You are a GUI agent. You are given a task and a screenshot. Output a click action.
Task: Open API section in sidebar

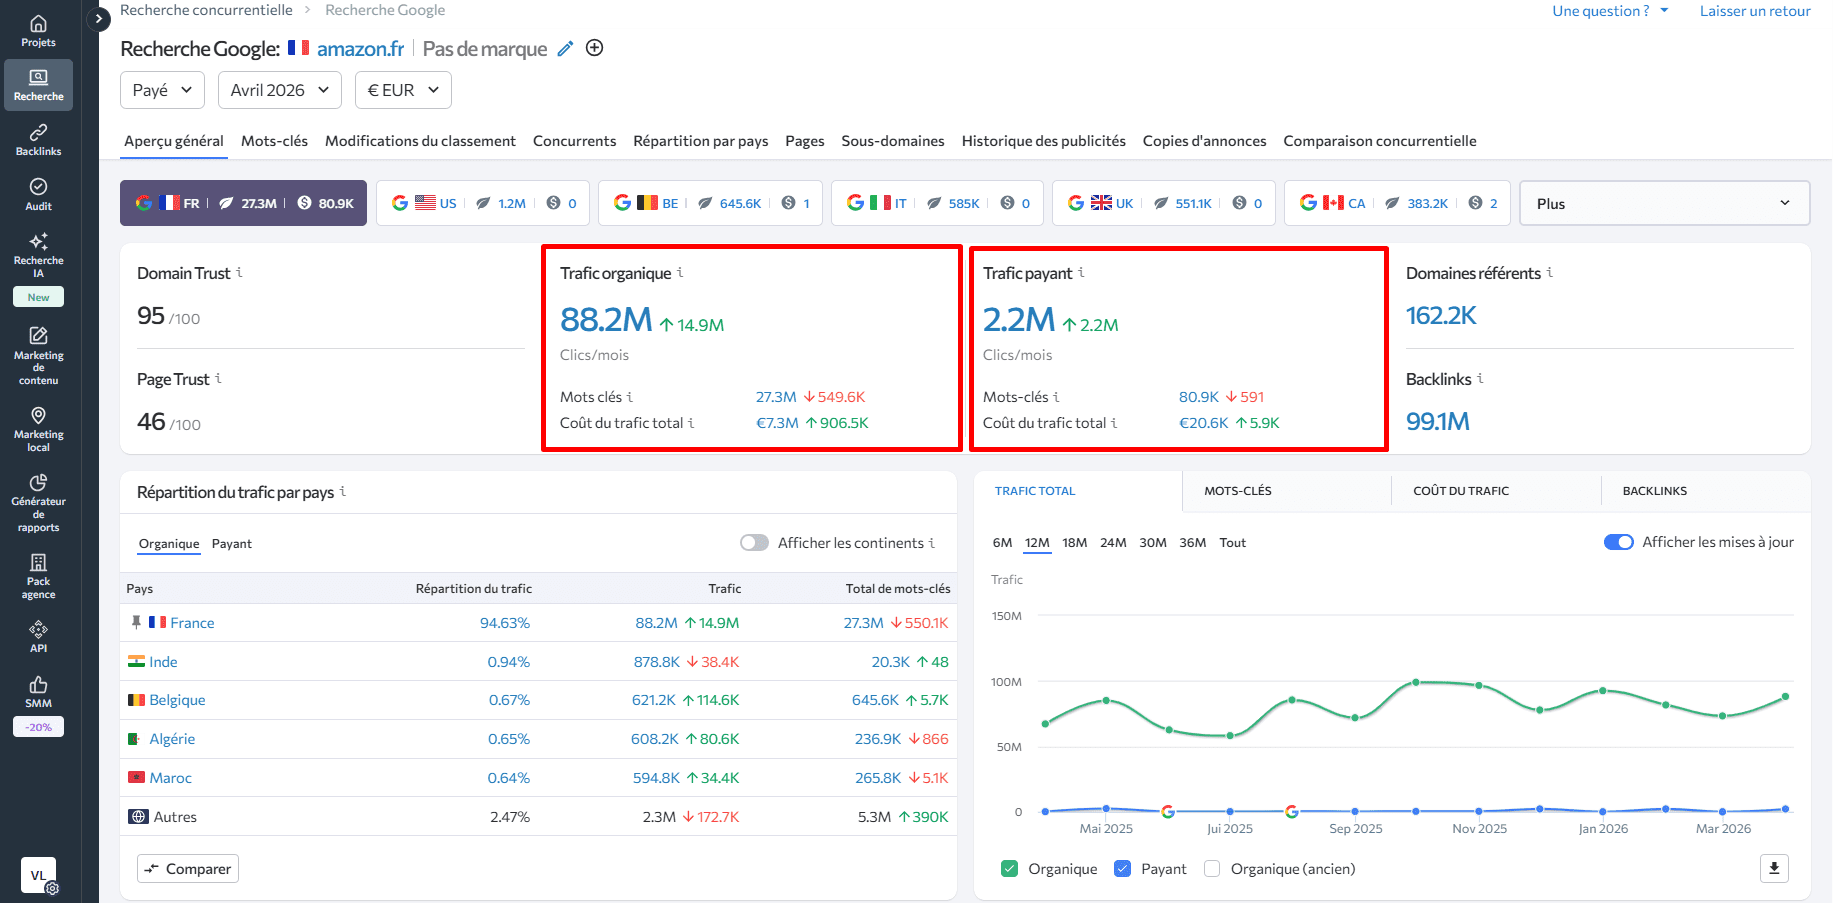coord(38,636)
